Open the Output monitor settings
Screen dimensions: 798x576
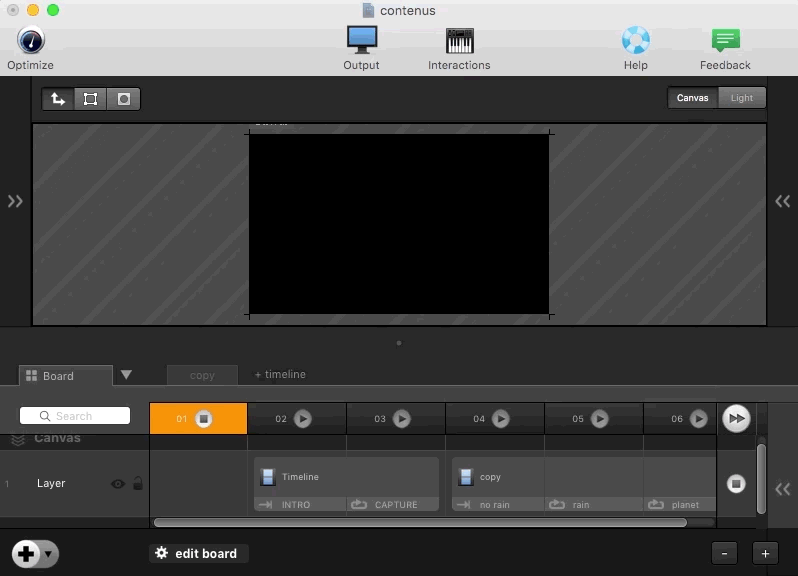[361, 41]
